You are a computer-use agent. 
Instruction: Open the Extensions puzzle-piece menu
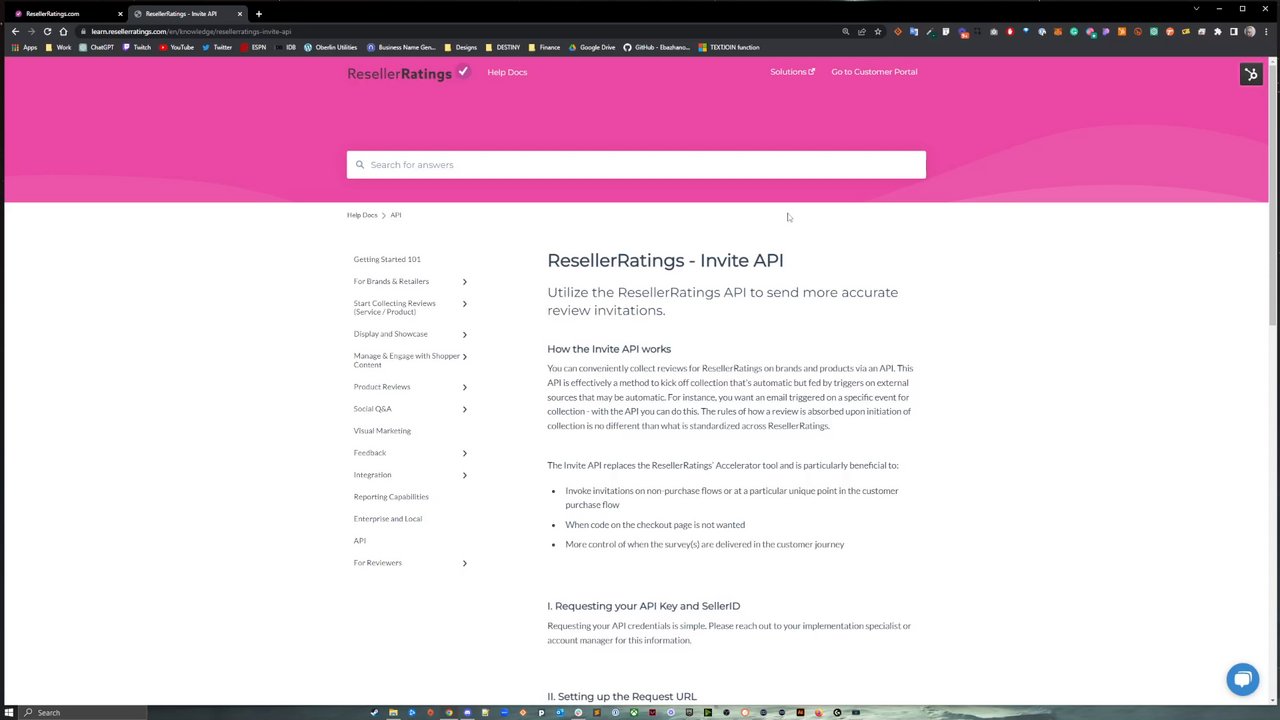pos(1217,31)
